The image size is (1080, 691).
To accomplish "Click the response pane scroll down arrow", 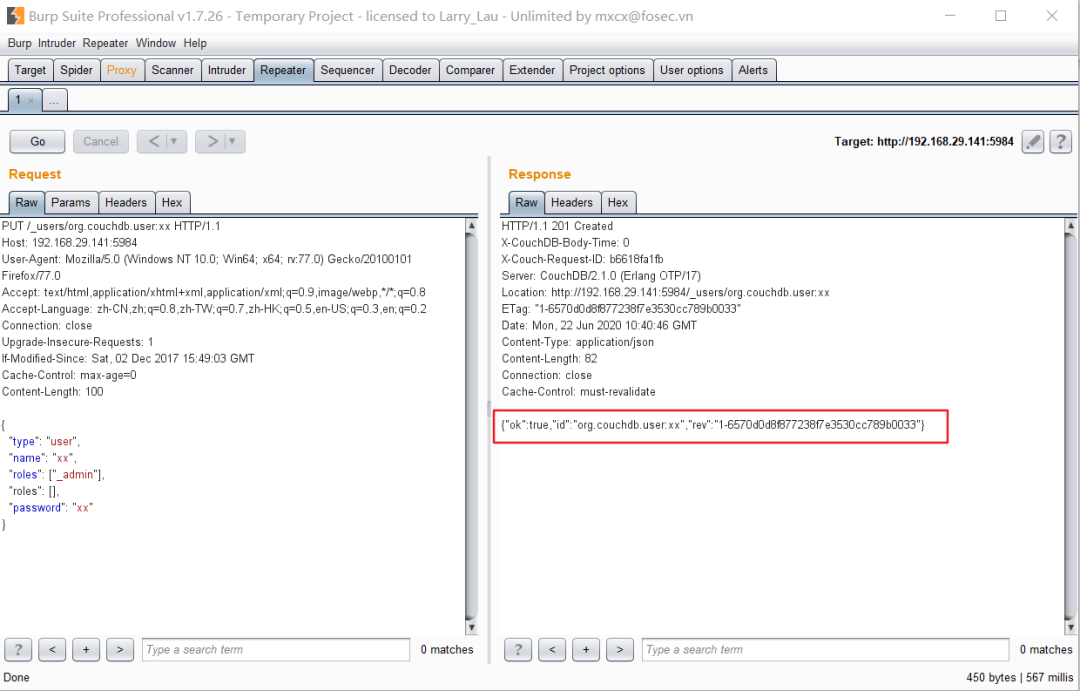I will click(x=1070, y=627).
